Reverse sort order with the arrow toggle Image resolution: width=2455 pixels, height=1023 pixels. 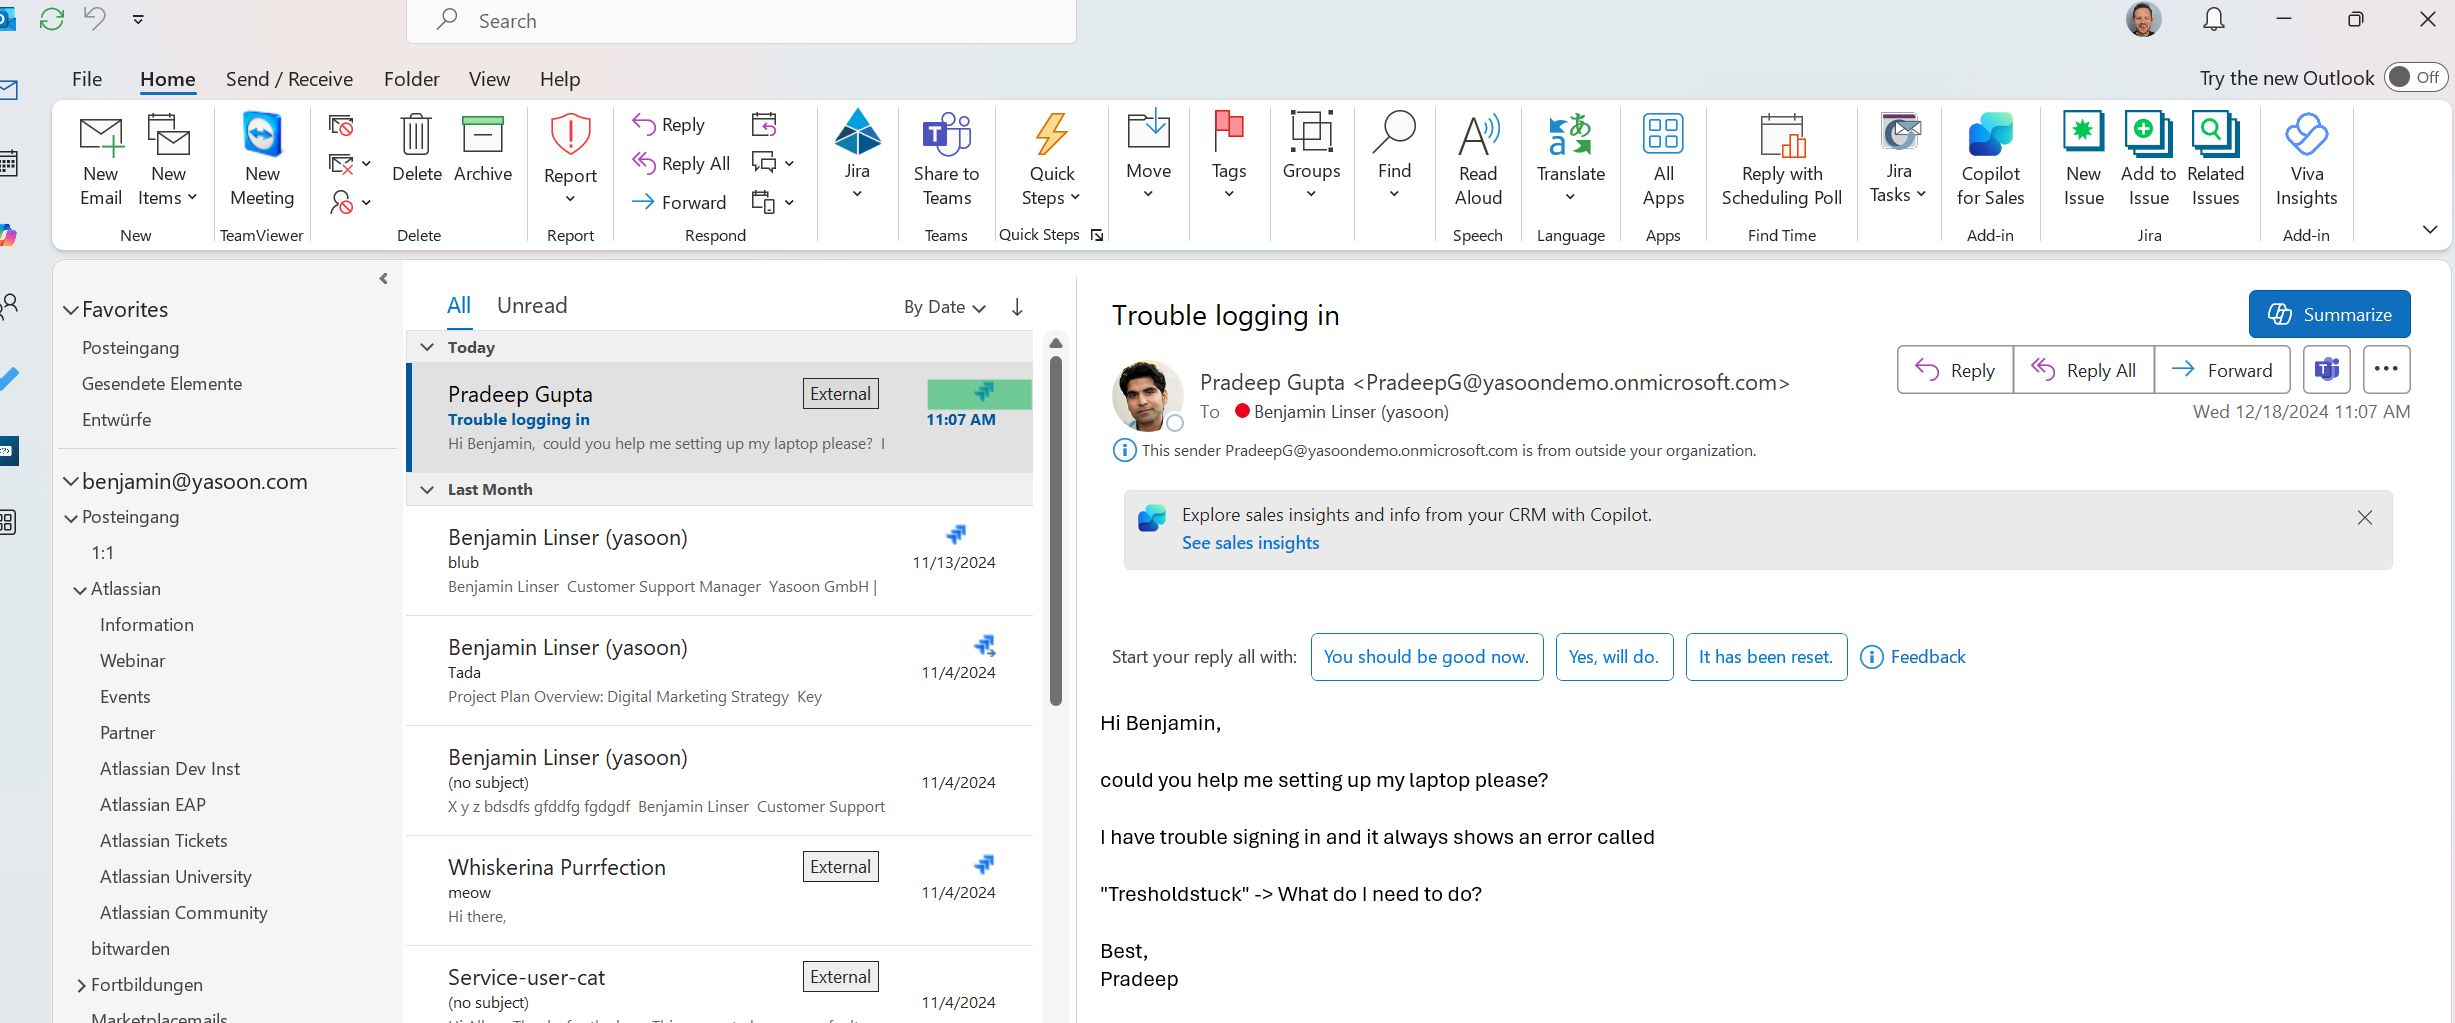[1017, 307]
